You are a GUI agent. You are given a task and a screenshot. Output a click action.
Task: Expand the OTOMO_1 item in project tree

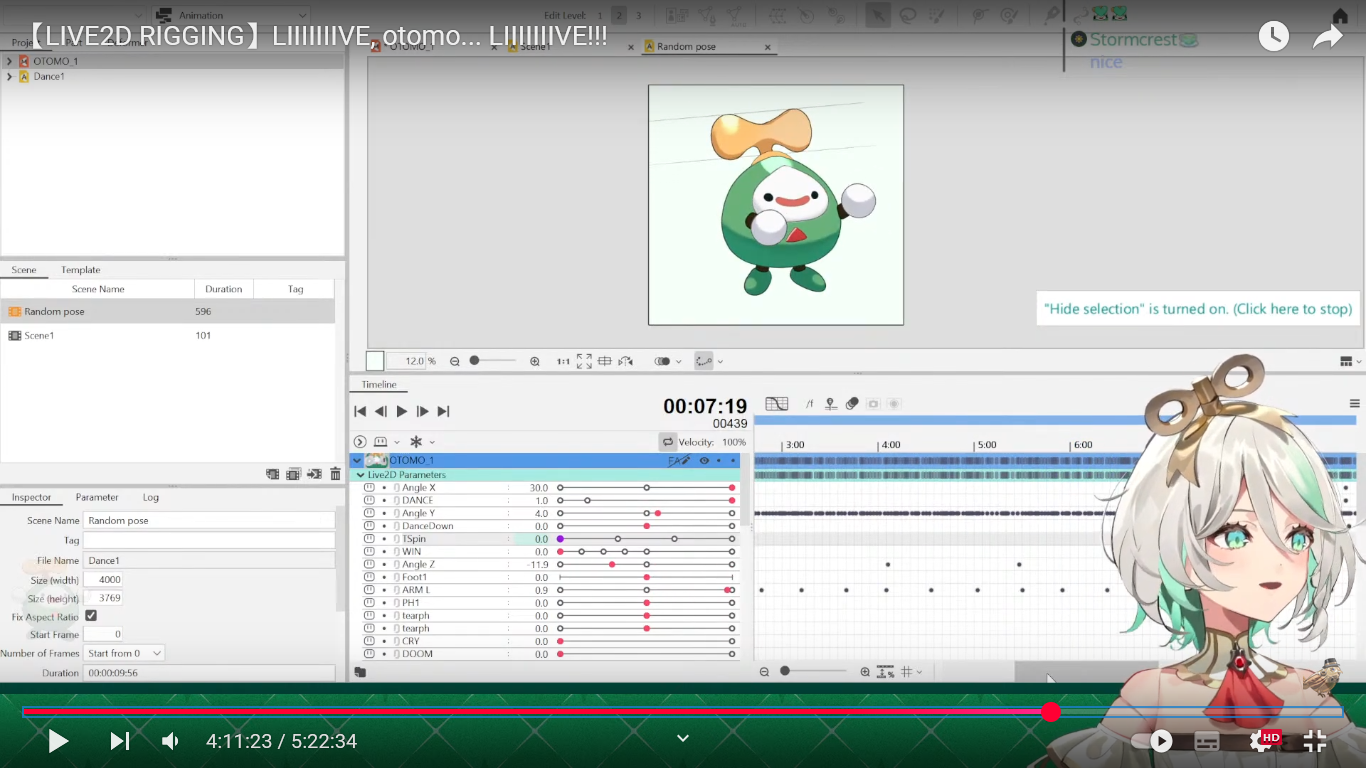(x=9, y=61)
